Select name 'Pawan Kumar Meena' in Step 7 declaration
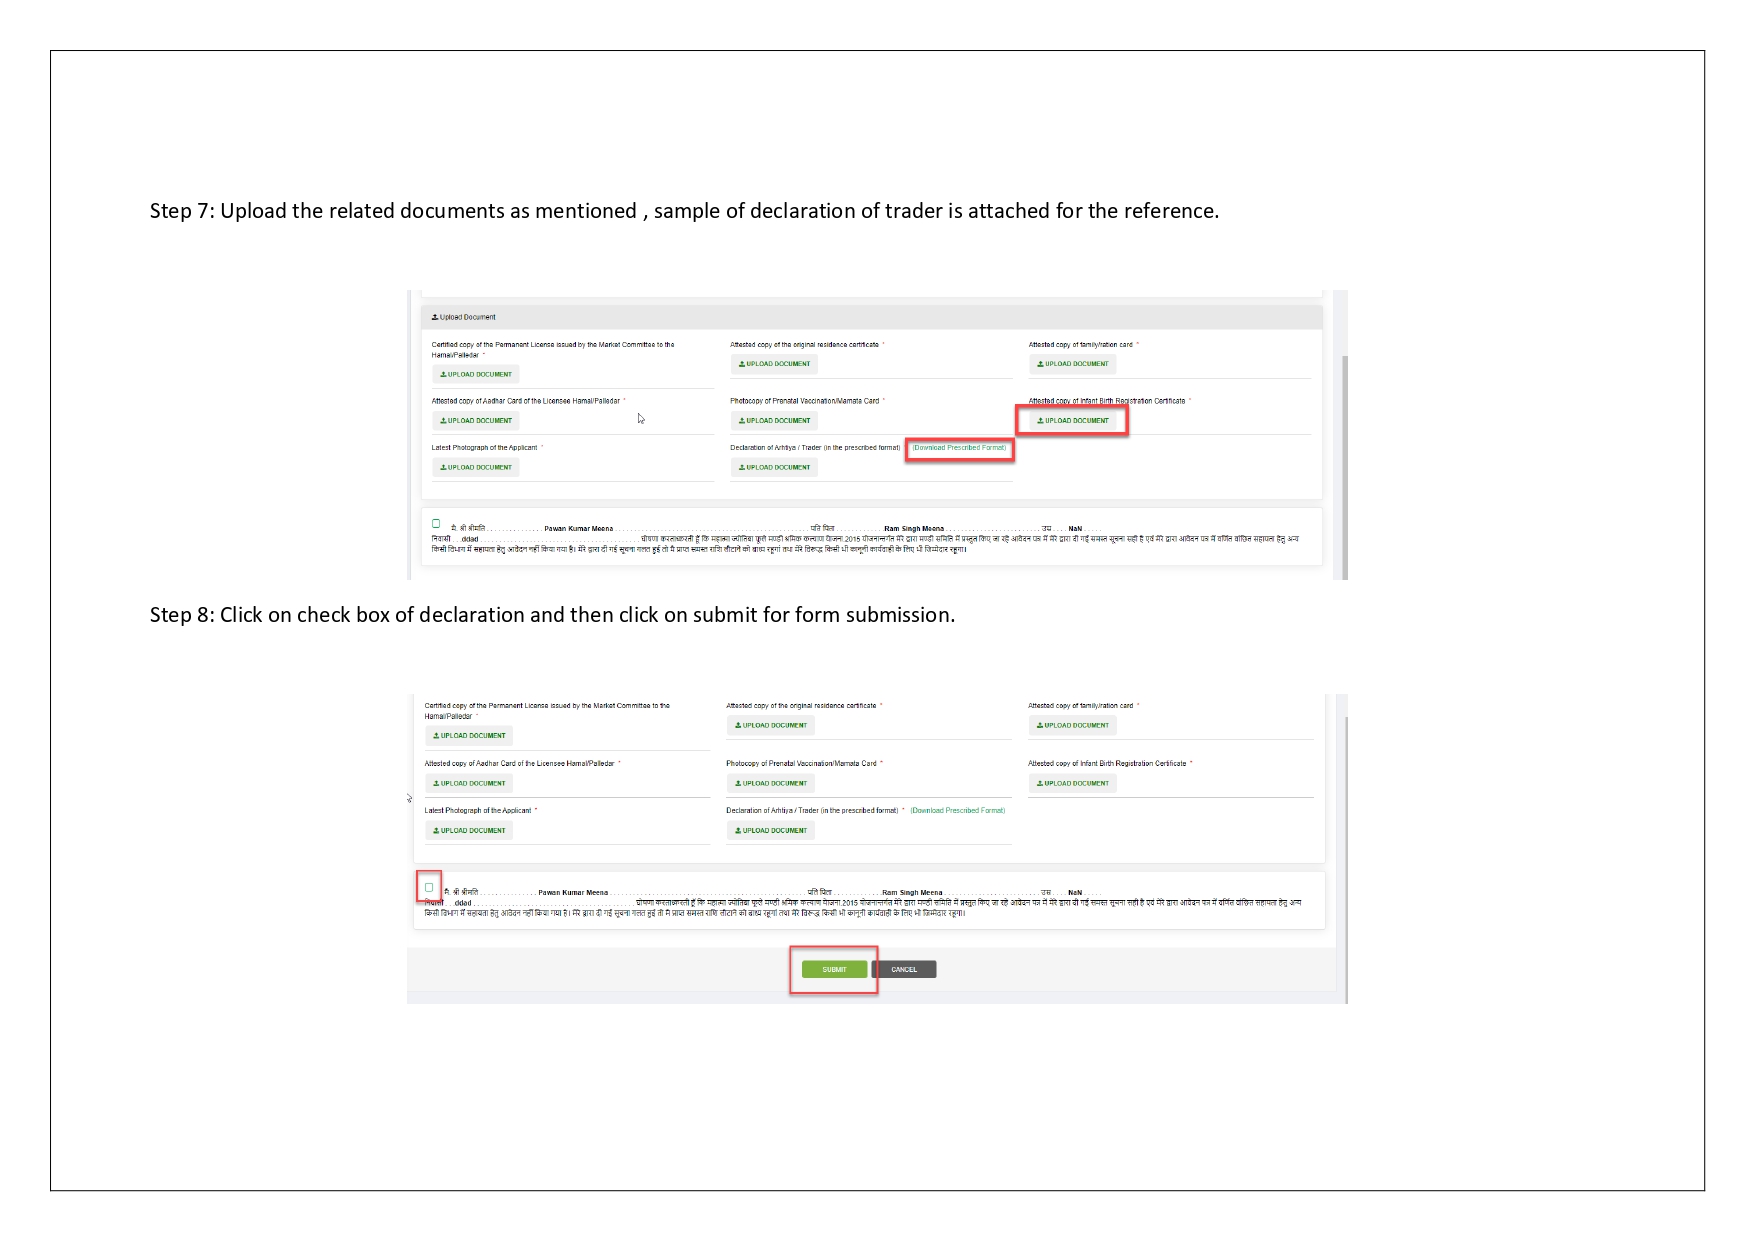 [579, 529]
